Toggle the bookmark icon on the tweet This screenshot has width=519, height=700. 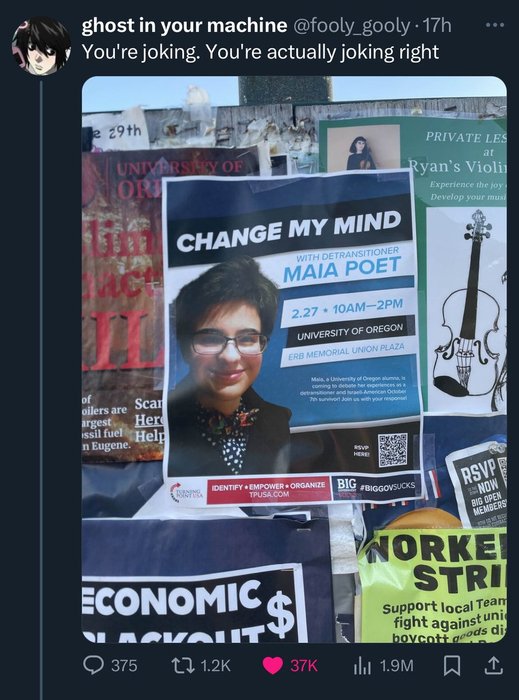452,666
